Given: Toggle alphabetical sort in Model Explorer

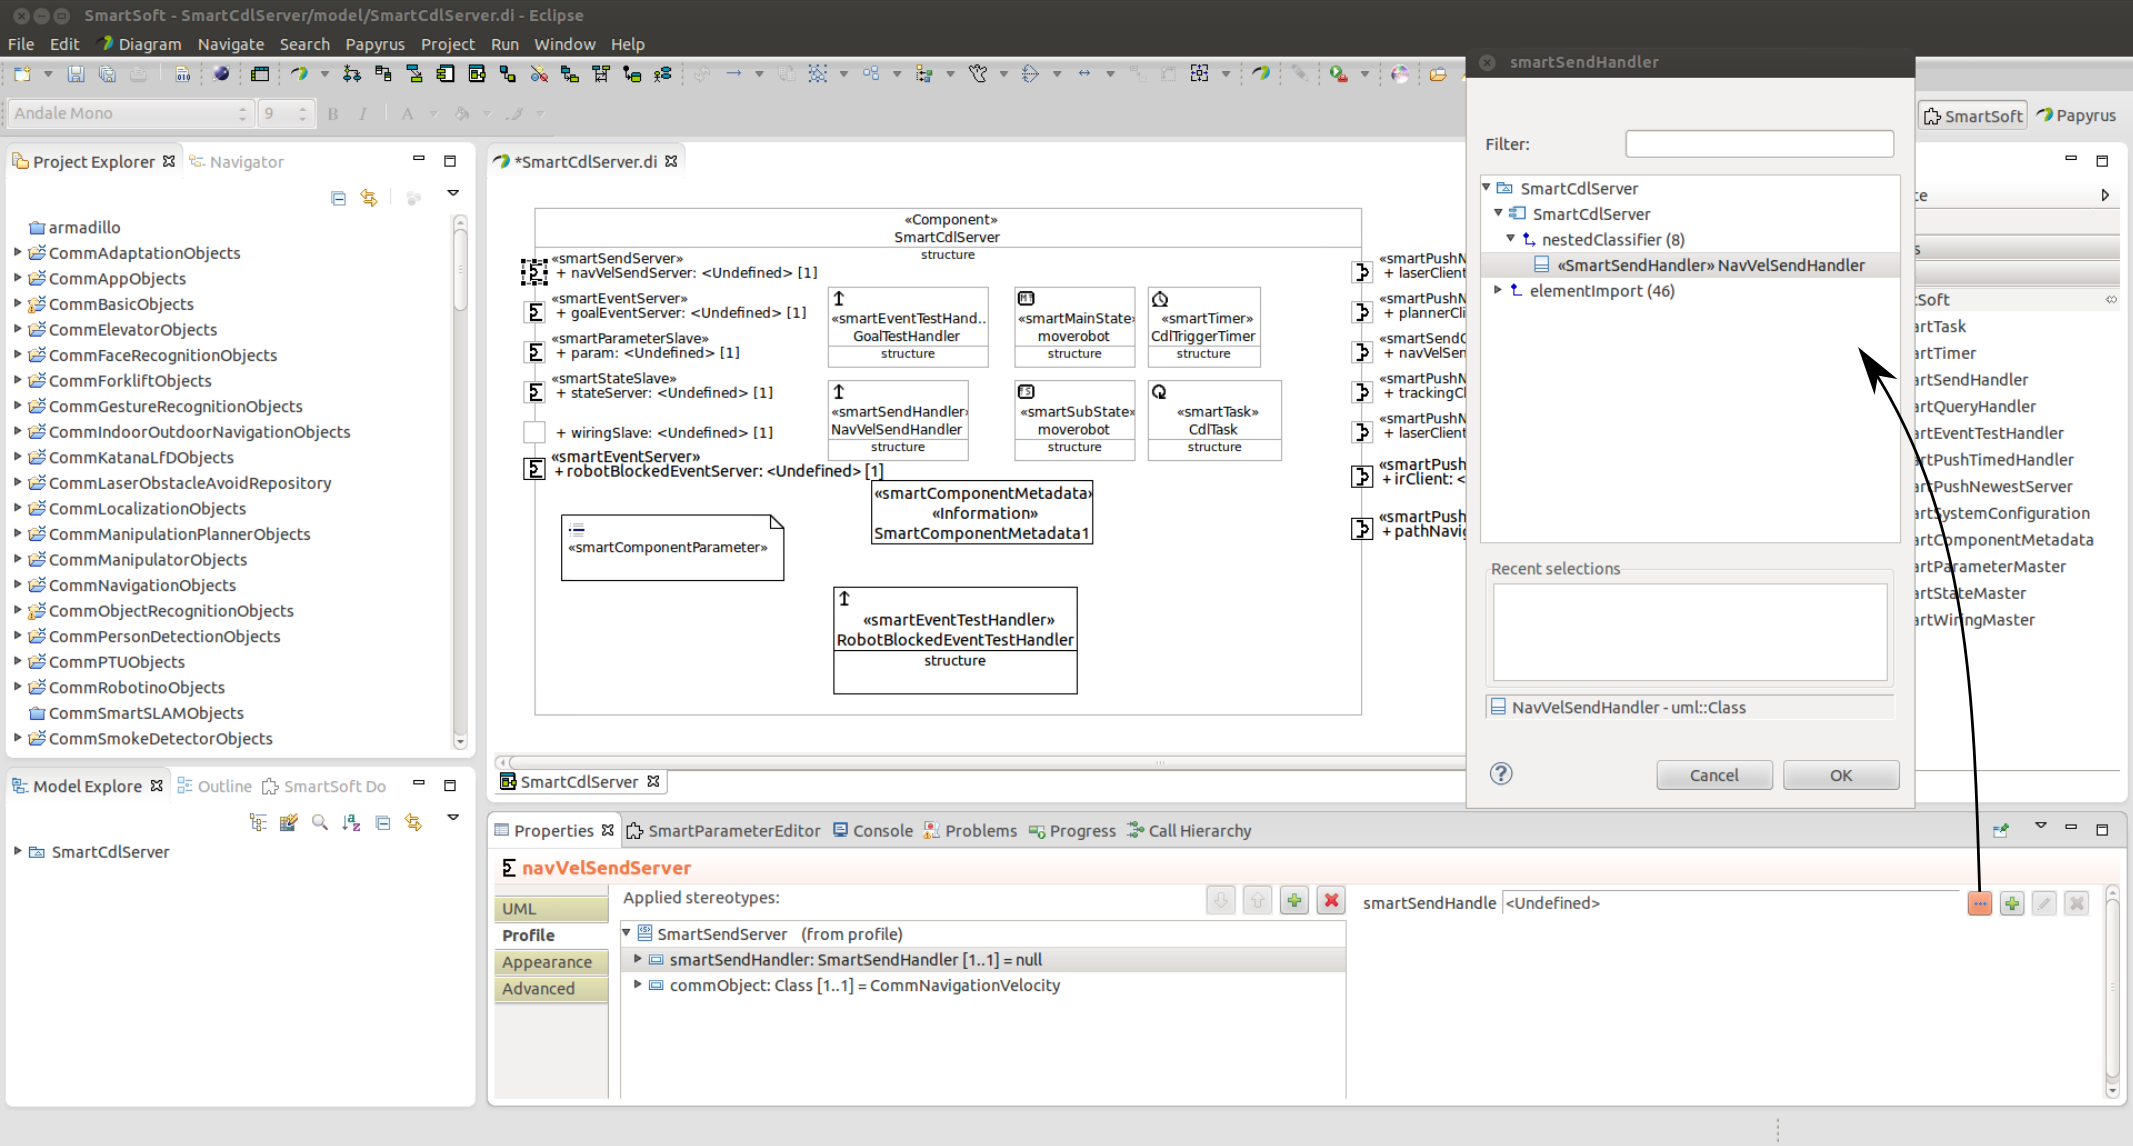Looking at the screenshot, I should coord(351,822).
